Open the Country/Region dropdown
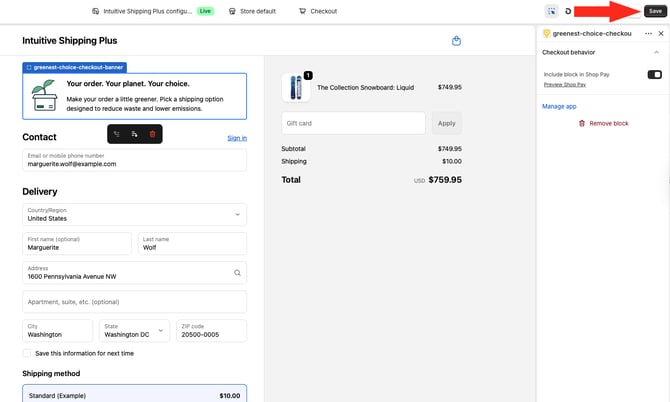Viewport: 670px width, 402px height. click(x=135, y=214)
